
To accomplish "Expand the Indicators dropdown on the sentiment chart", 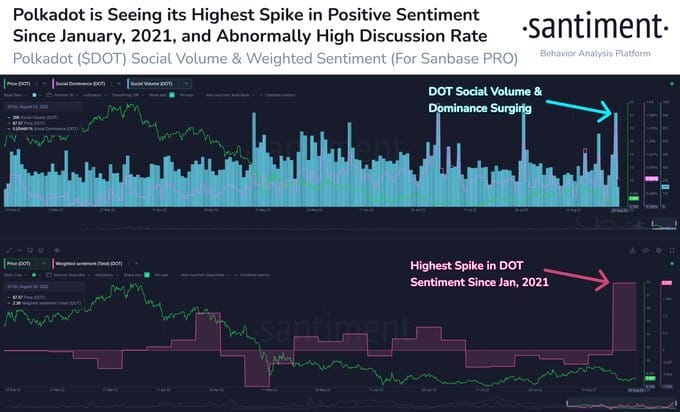I will (x=106, y=275).
